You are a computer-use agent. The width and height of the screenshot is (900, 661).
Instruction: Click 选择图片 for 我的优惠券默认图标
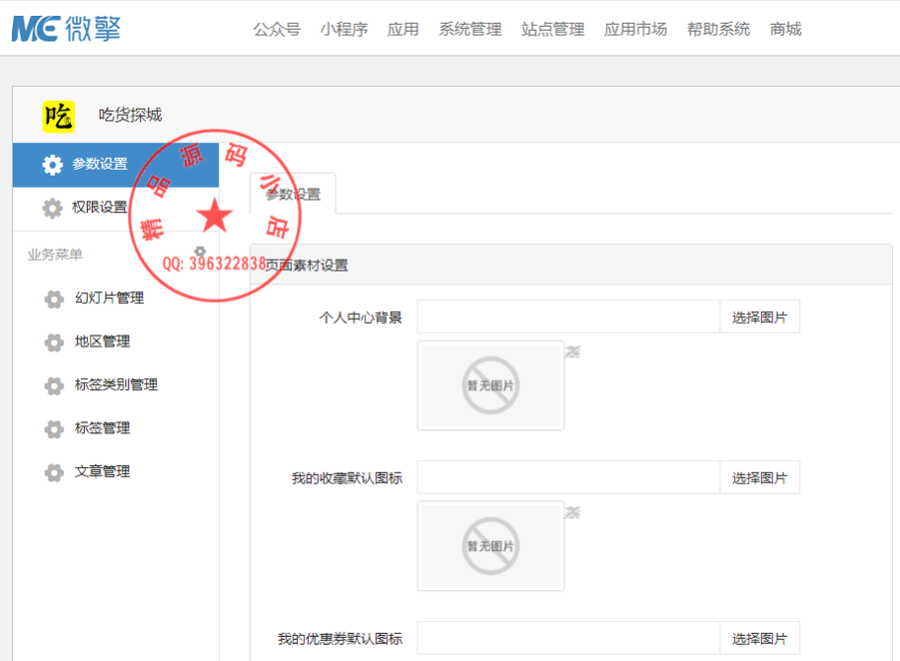(759, 637)
